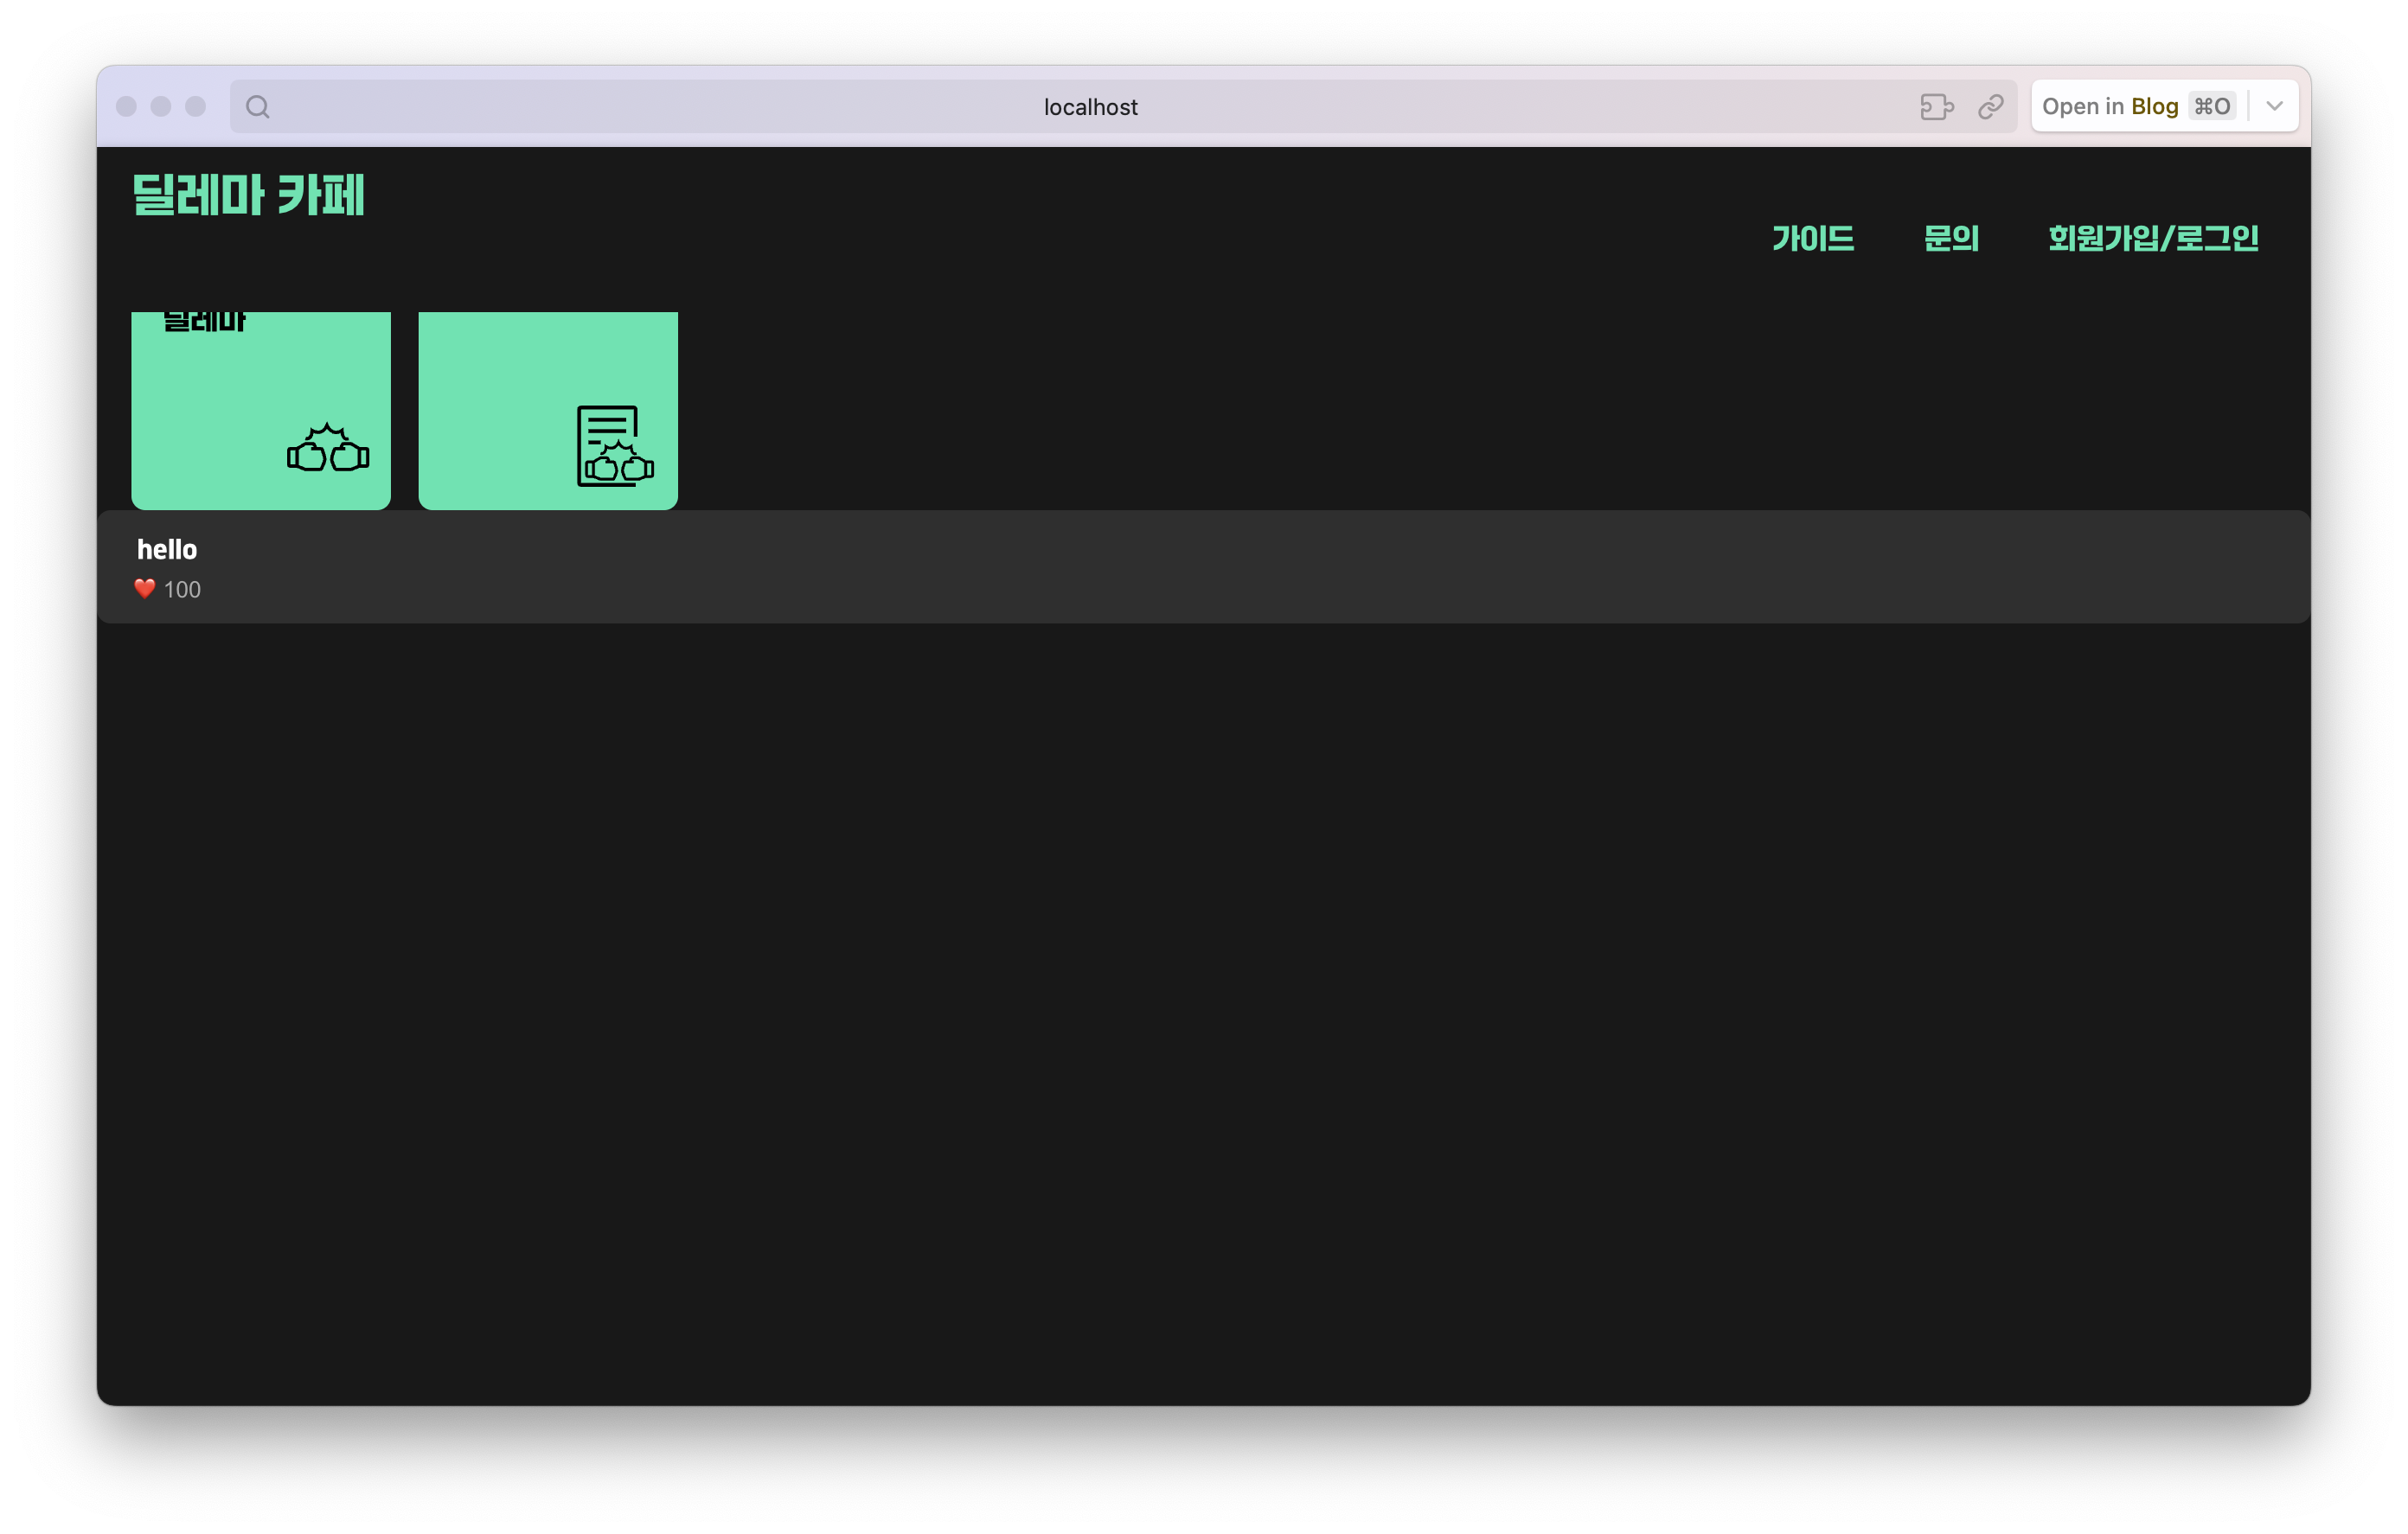
Task: Click the gray zoom window dot
Action: [196, 106]
